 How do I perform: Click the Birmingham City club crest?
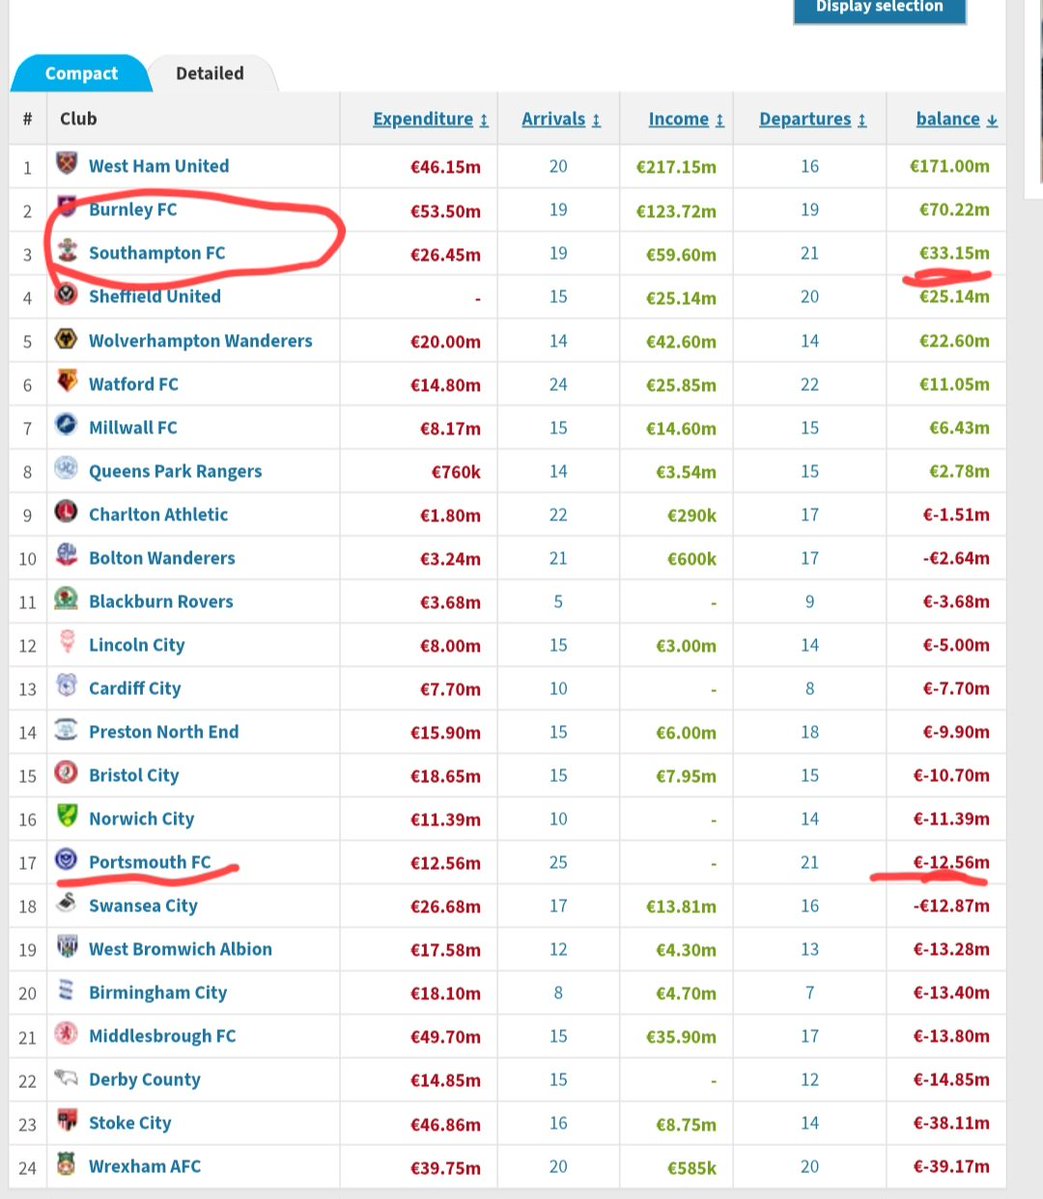coord(67,989)
